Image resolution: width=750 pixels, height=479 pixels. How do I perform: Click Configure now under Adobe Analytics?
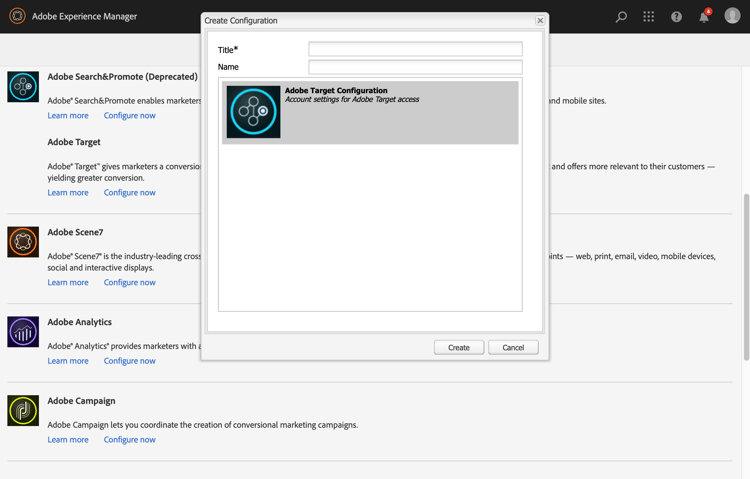pos(130,361)
